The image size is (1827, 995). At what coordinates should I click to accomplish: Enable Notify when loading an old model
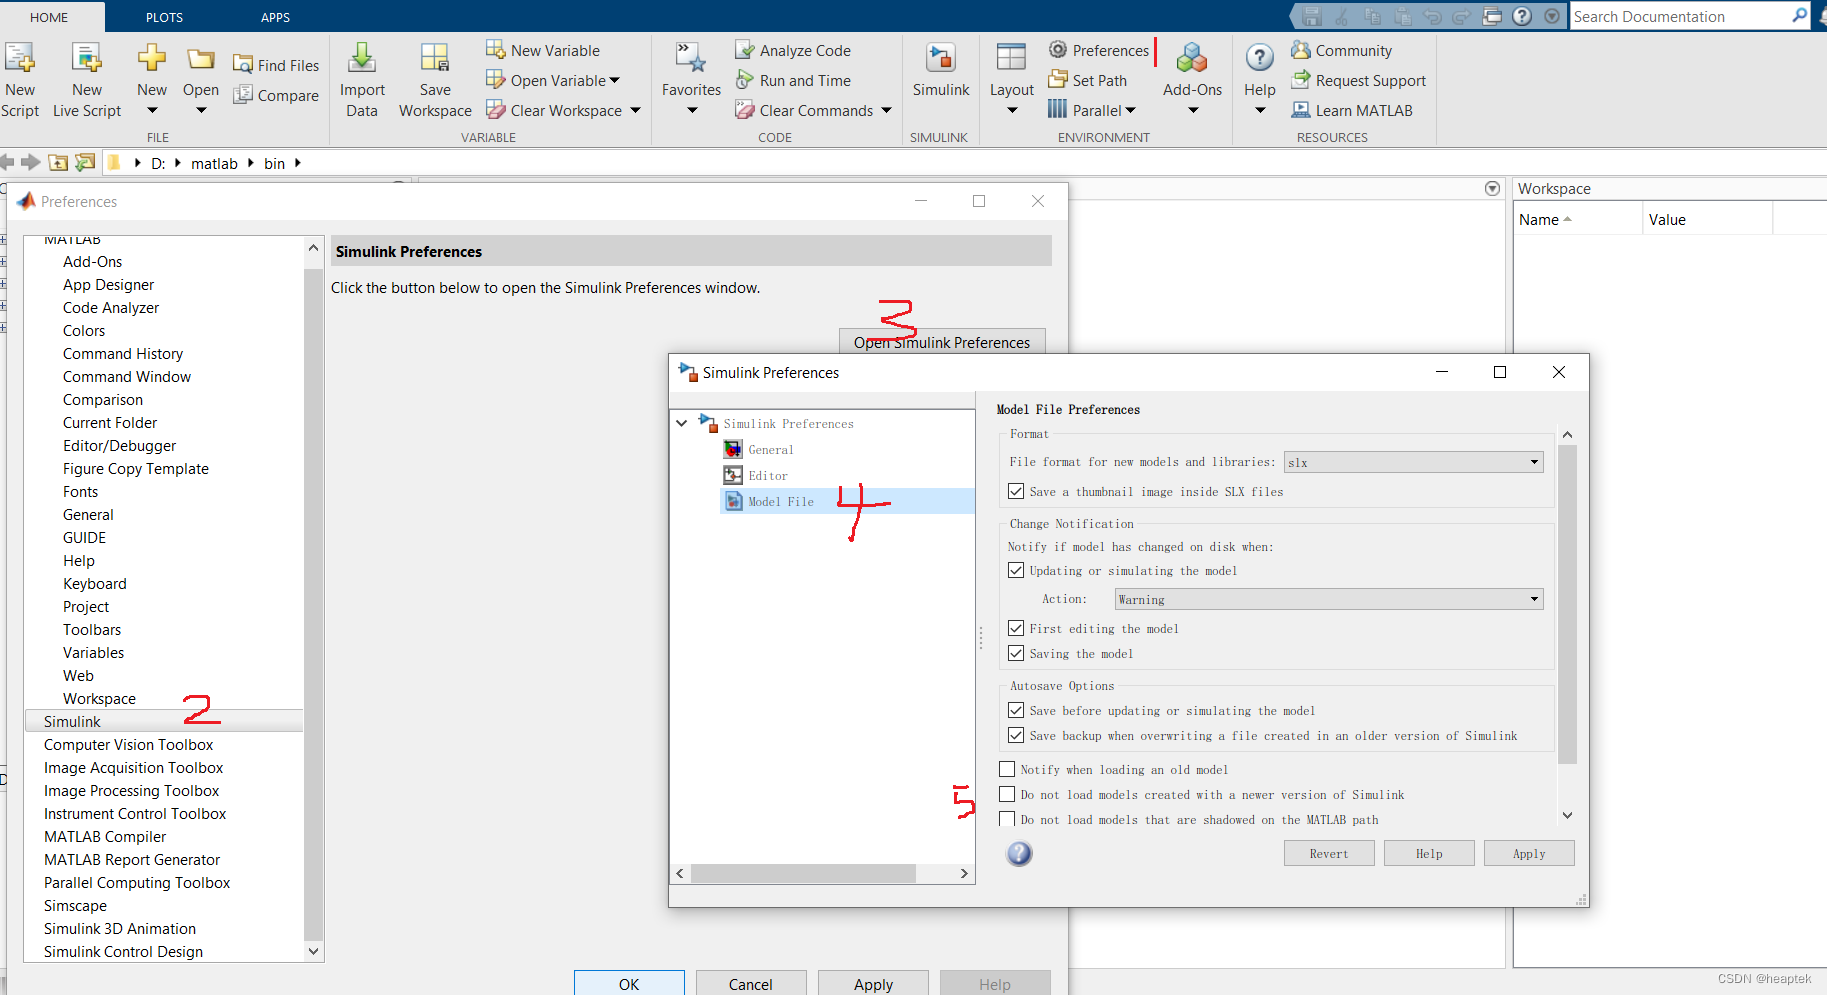coord(1007,769)
